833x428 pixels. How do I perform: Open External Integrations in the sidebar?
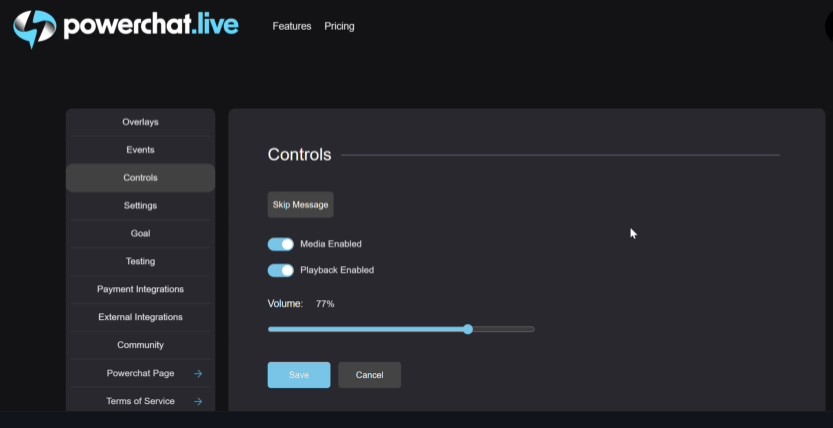click(x=140, y=317)
